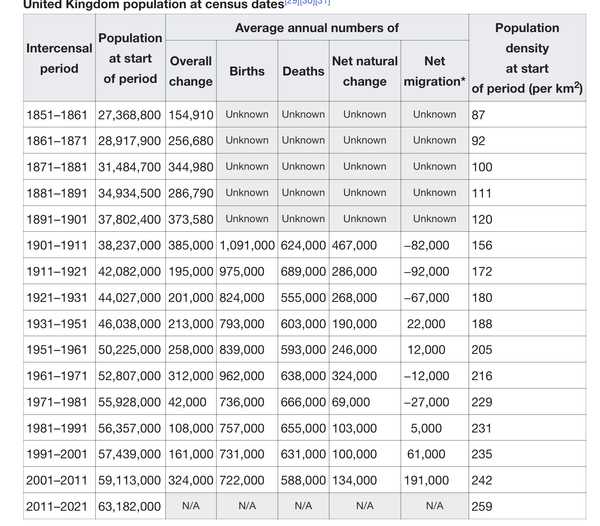600x526 pixels.
Task: Select the 1961–1971 period cell
Action: pos(59,376)
